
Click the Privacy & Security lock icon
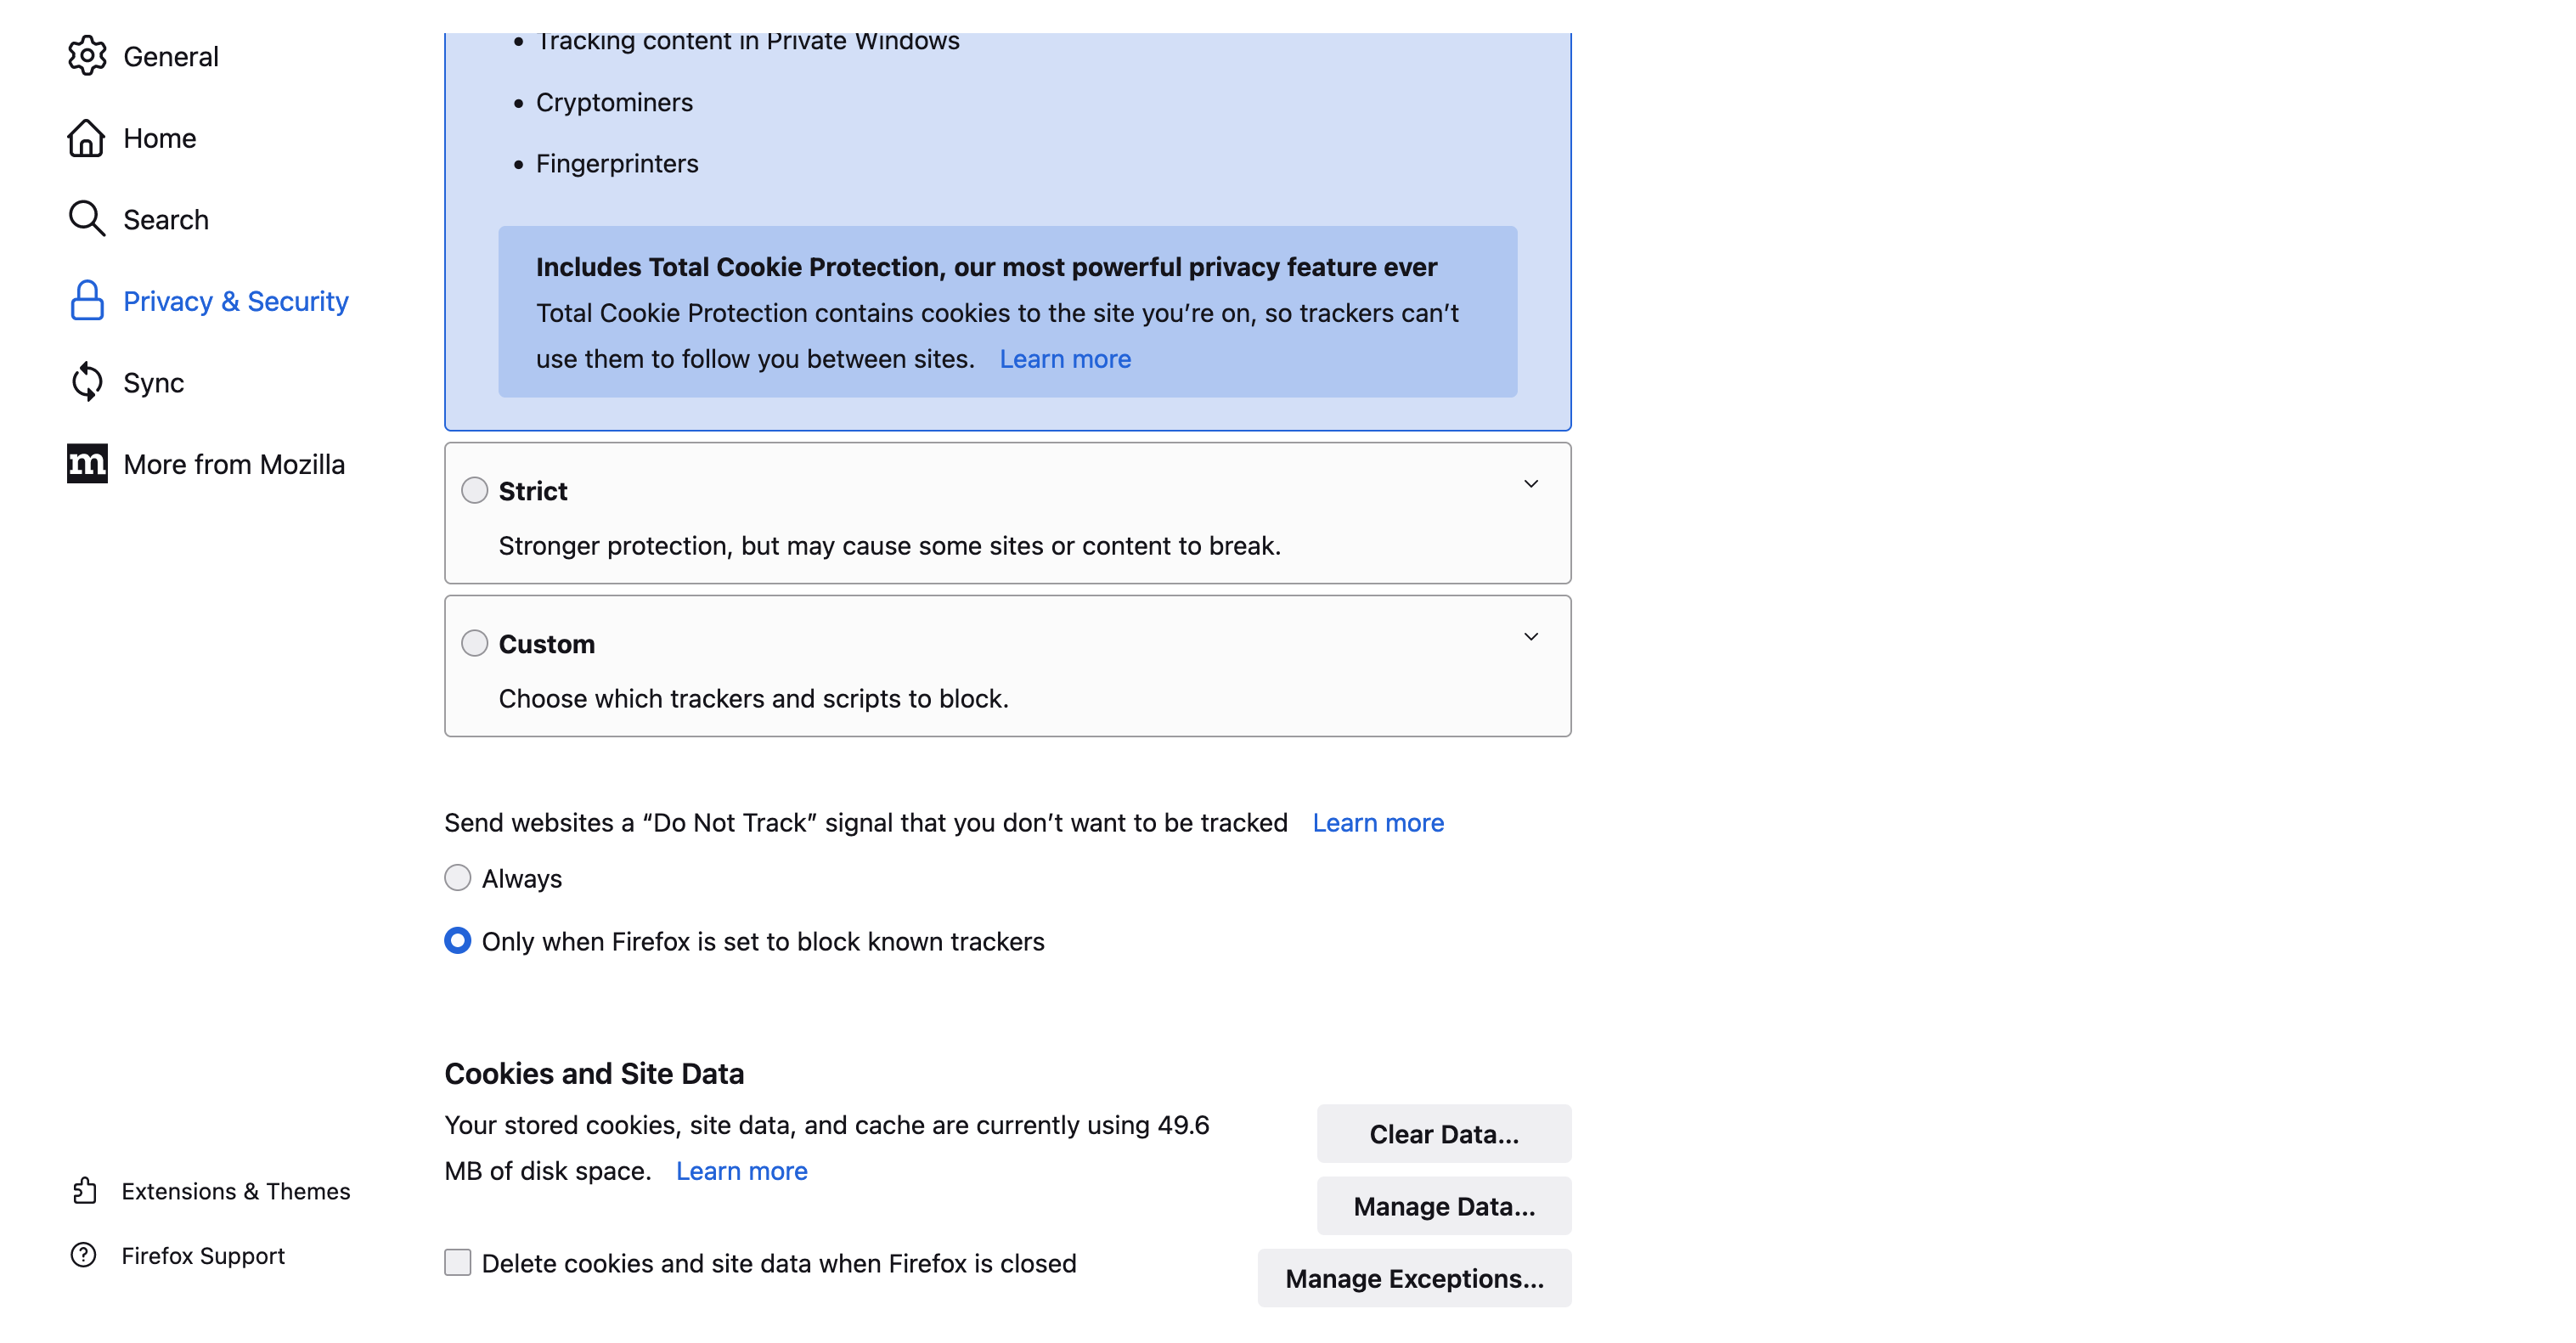[x=87, y=301]
